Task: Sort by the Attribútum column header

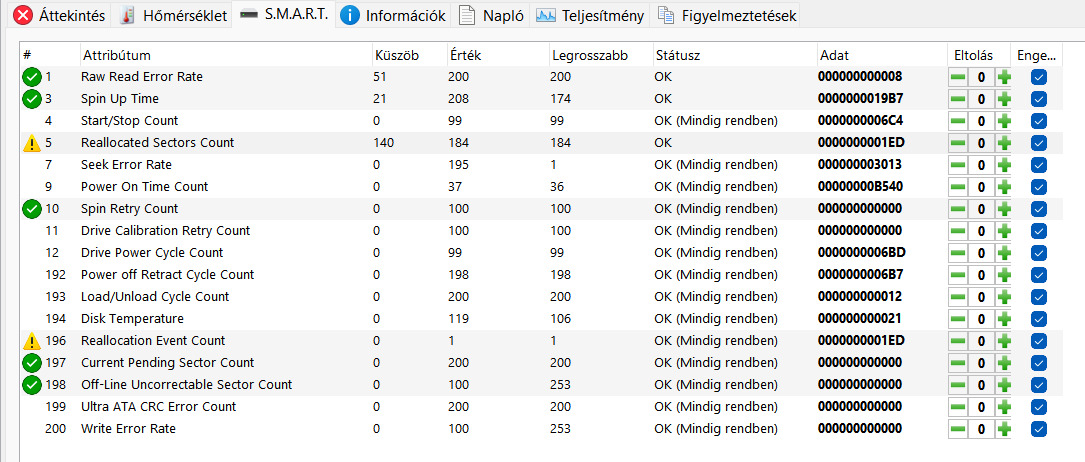Action: pyautogui.click(x=117, y=55)
